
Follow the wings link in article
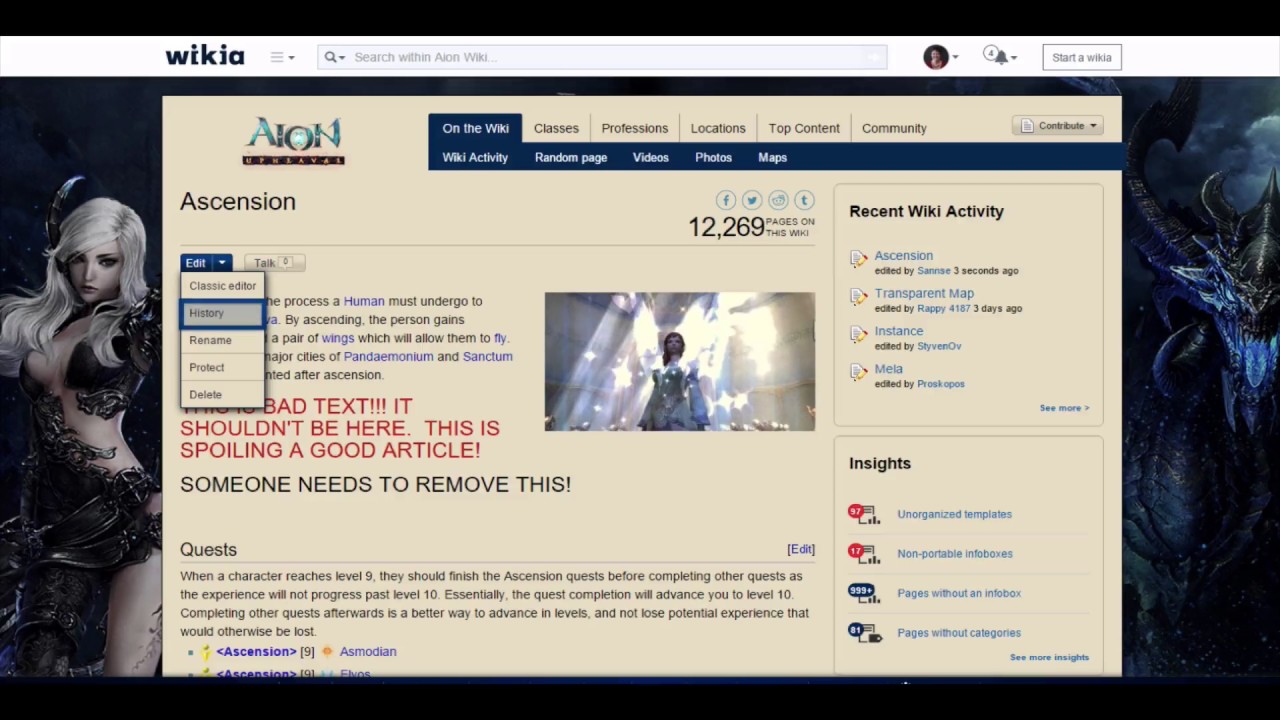coord(338,338)
